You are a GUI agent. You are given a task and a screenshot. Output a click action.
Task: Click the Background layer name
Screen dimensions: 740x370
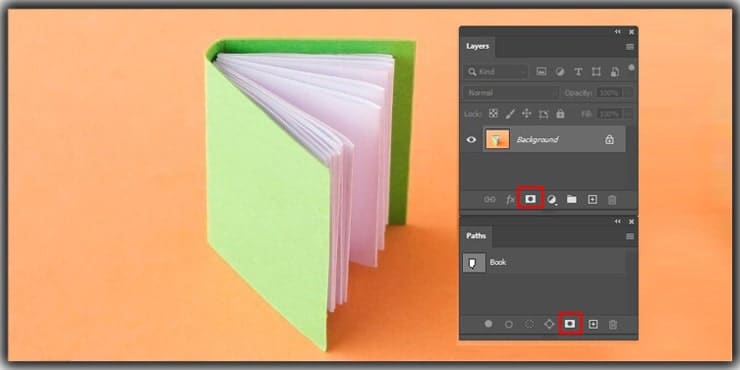coord(537,140)
